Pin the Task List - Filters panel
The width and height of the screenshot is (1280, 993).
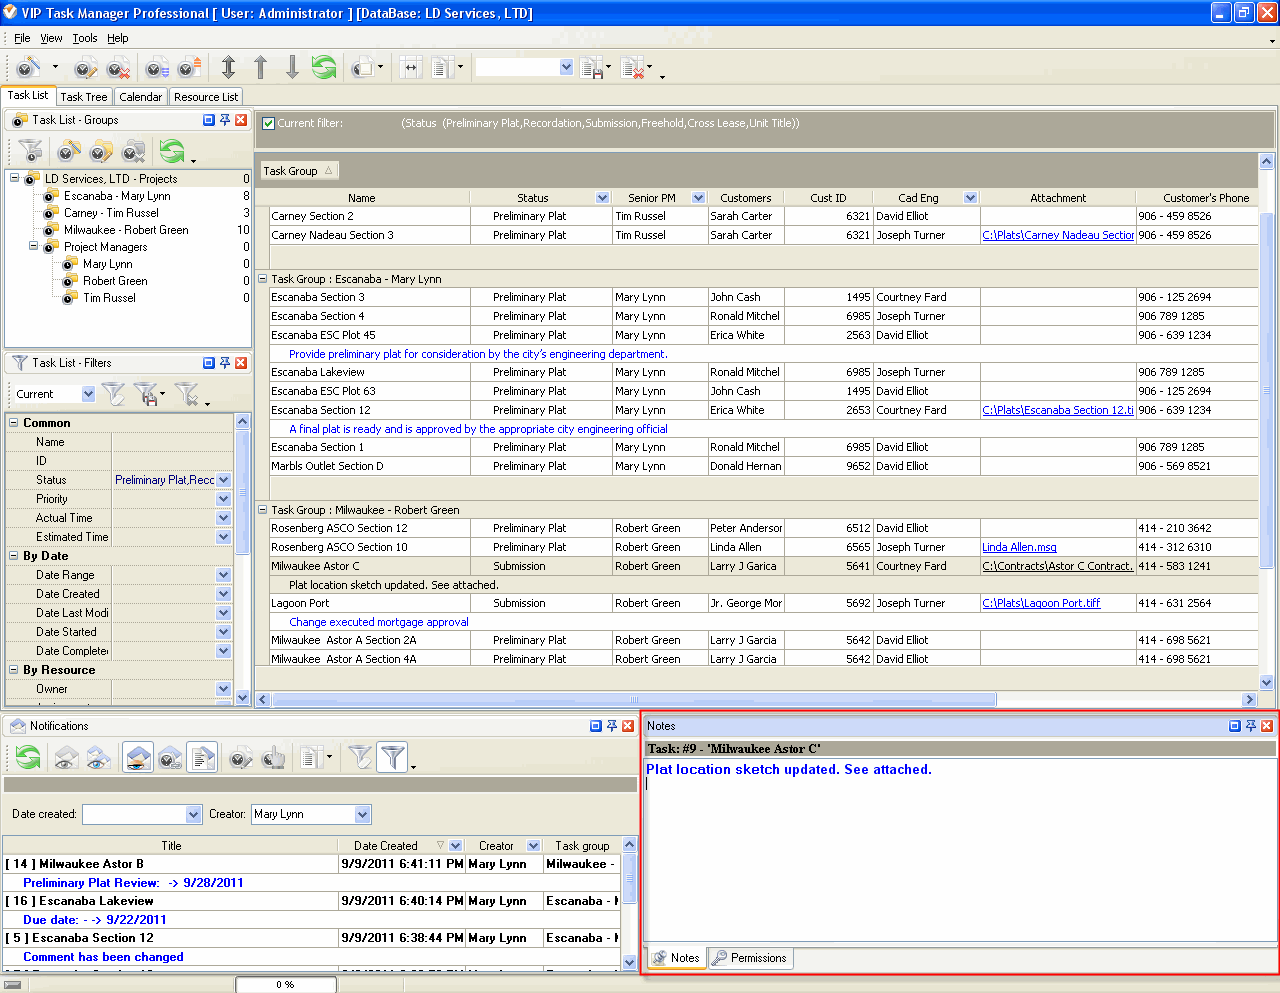click(225, 363)
